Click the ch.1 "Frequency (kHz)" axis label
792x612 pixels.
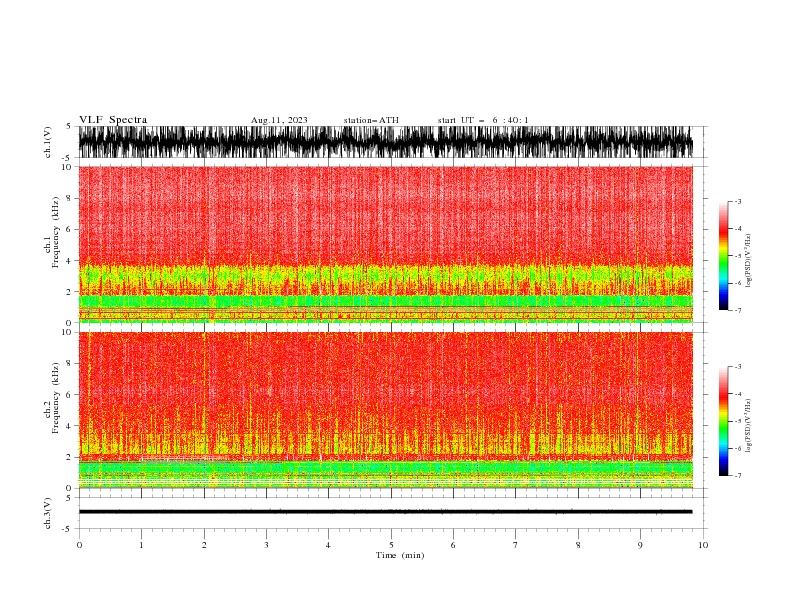56,232
